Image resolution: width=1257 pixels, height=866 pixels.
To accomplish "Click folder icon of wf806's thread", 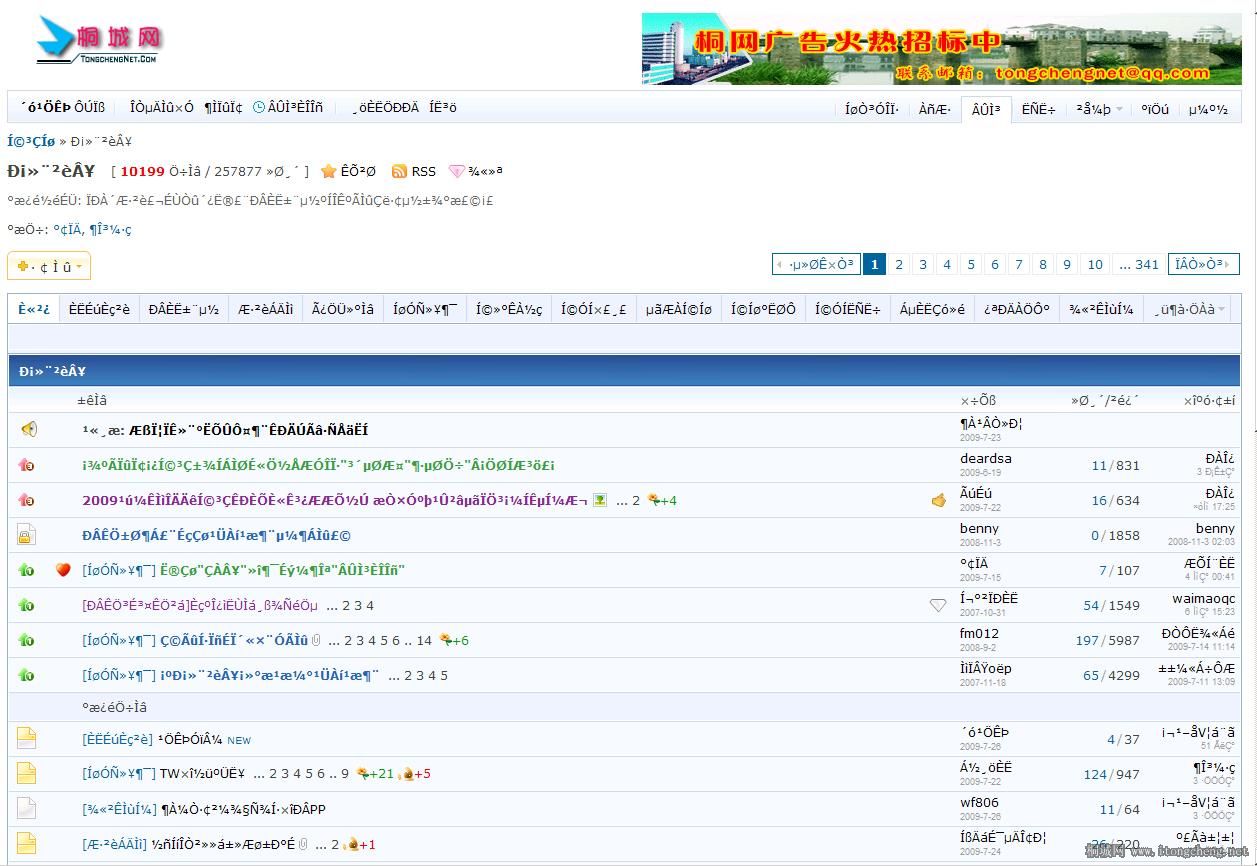I will 27,809.
